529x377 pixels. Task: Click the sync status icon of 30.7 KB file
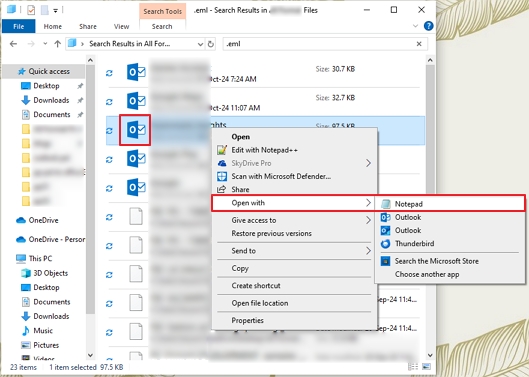(109, 73)
